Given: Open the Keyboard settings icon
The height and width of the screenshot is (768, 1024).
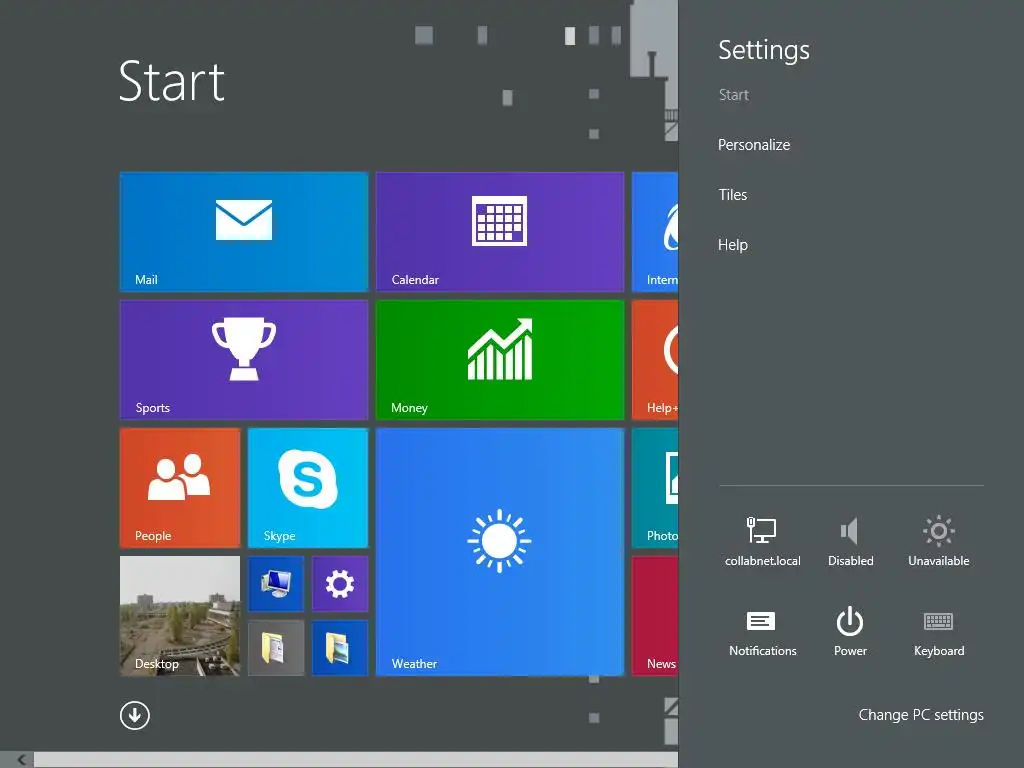Looking at the screenshot, I should [x=938, y=632].
